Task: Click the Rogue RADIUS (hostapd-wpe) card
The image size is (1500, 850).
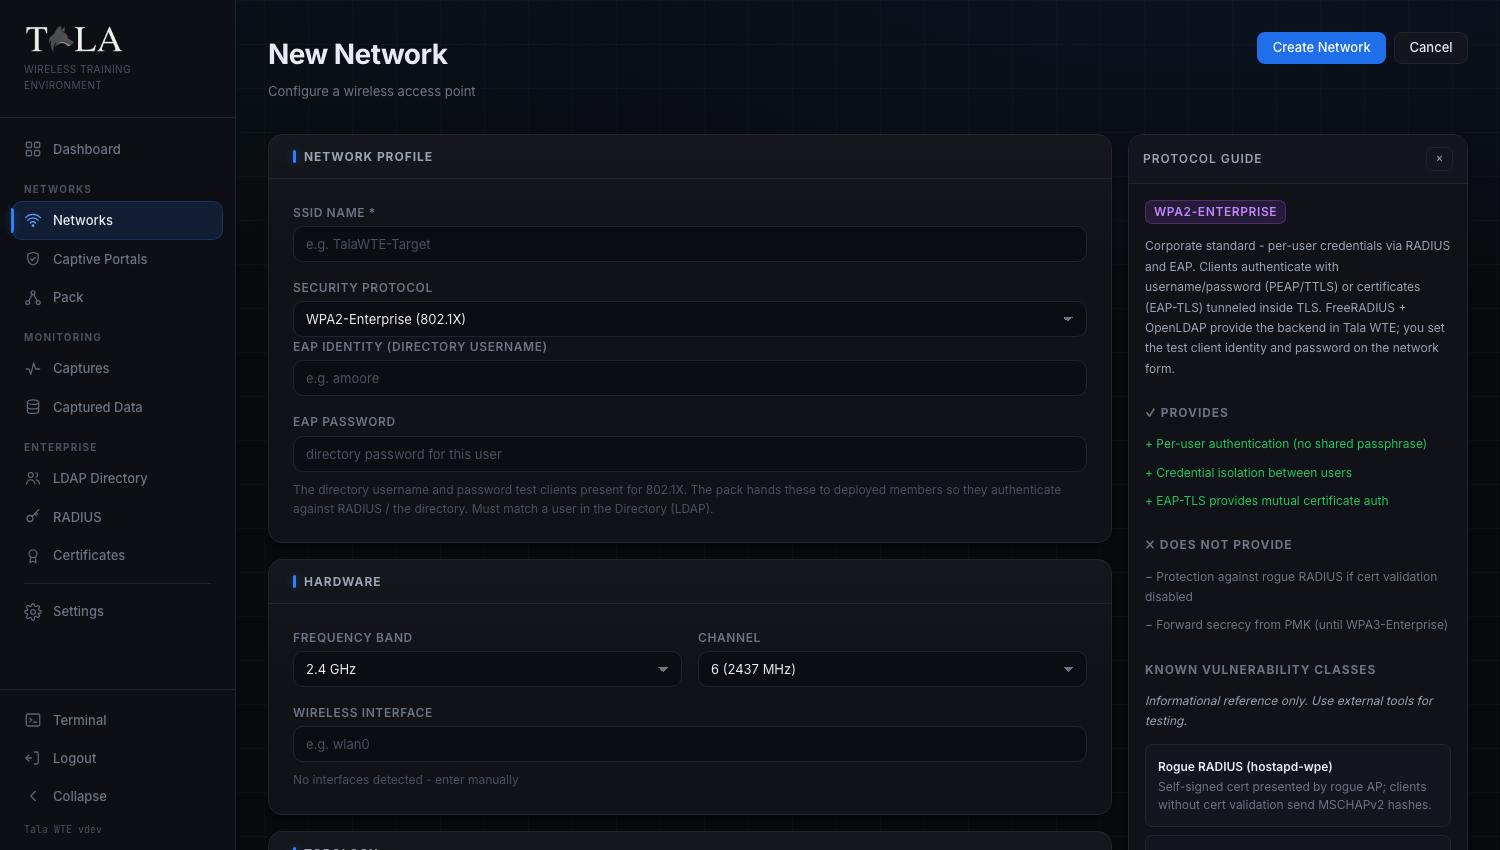Action: (x=1297, y=785)
